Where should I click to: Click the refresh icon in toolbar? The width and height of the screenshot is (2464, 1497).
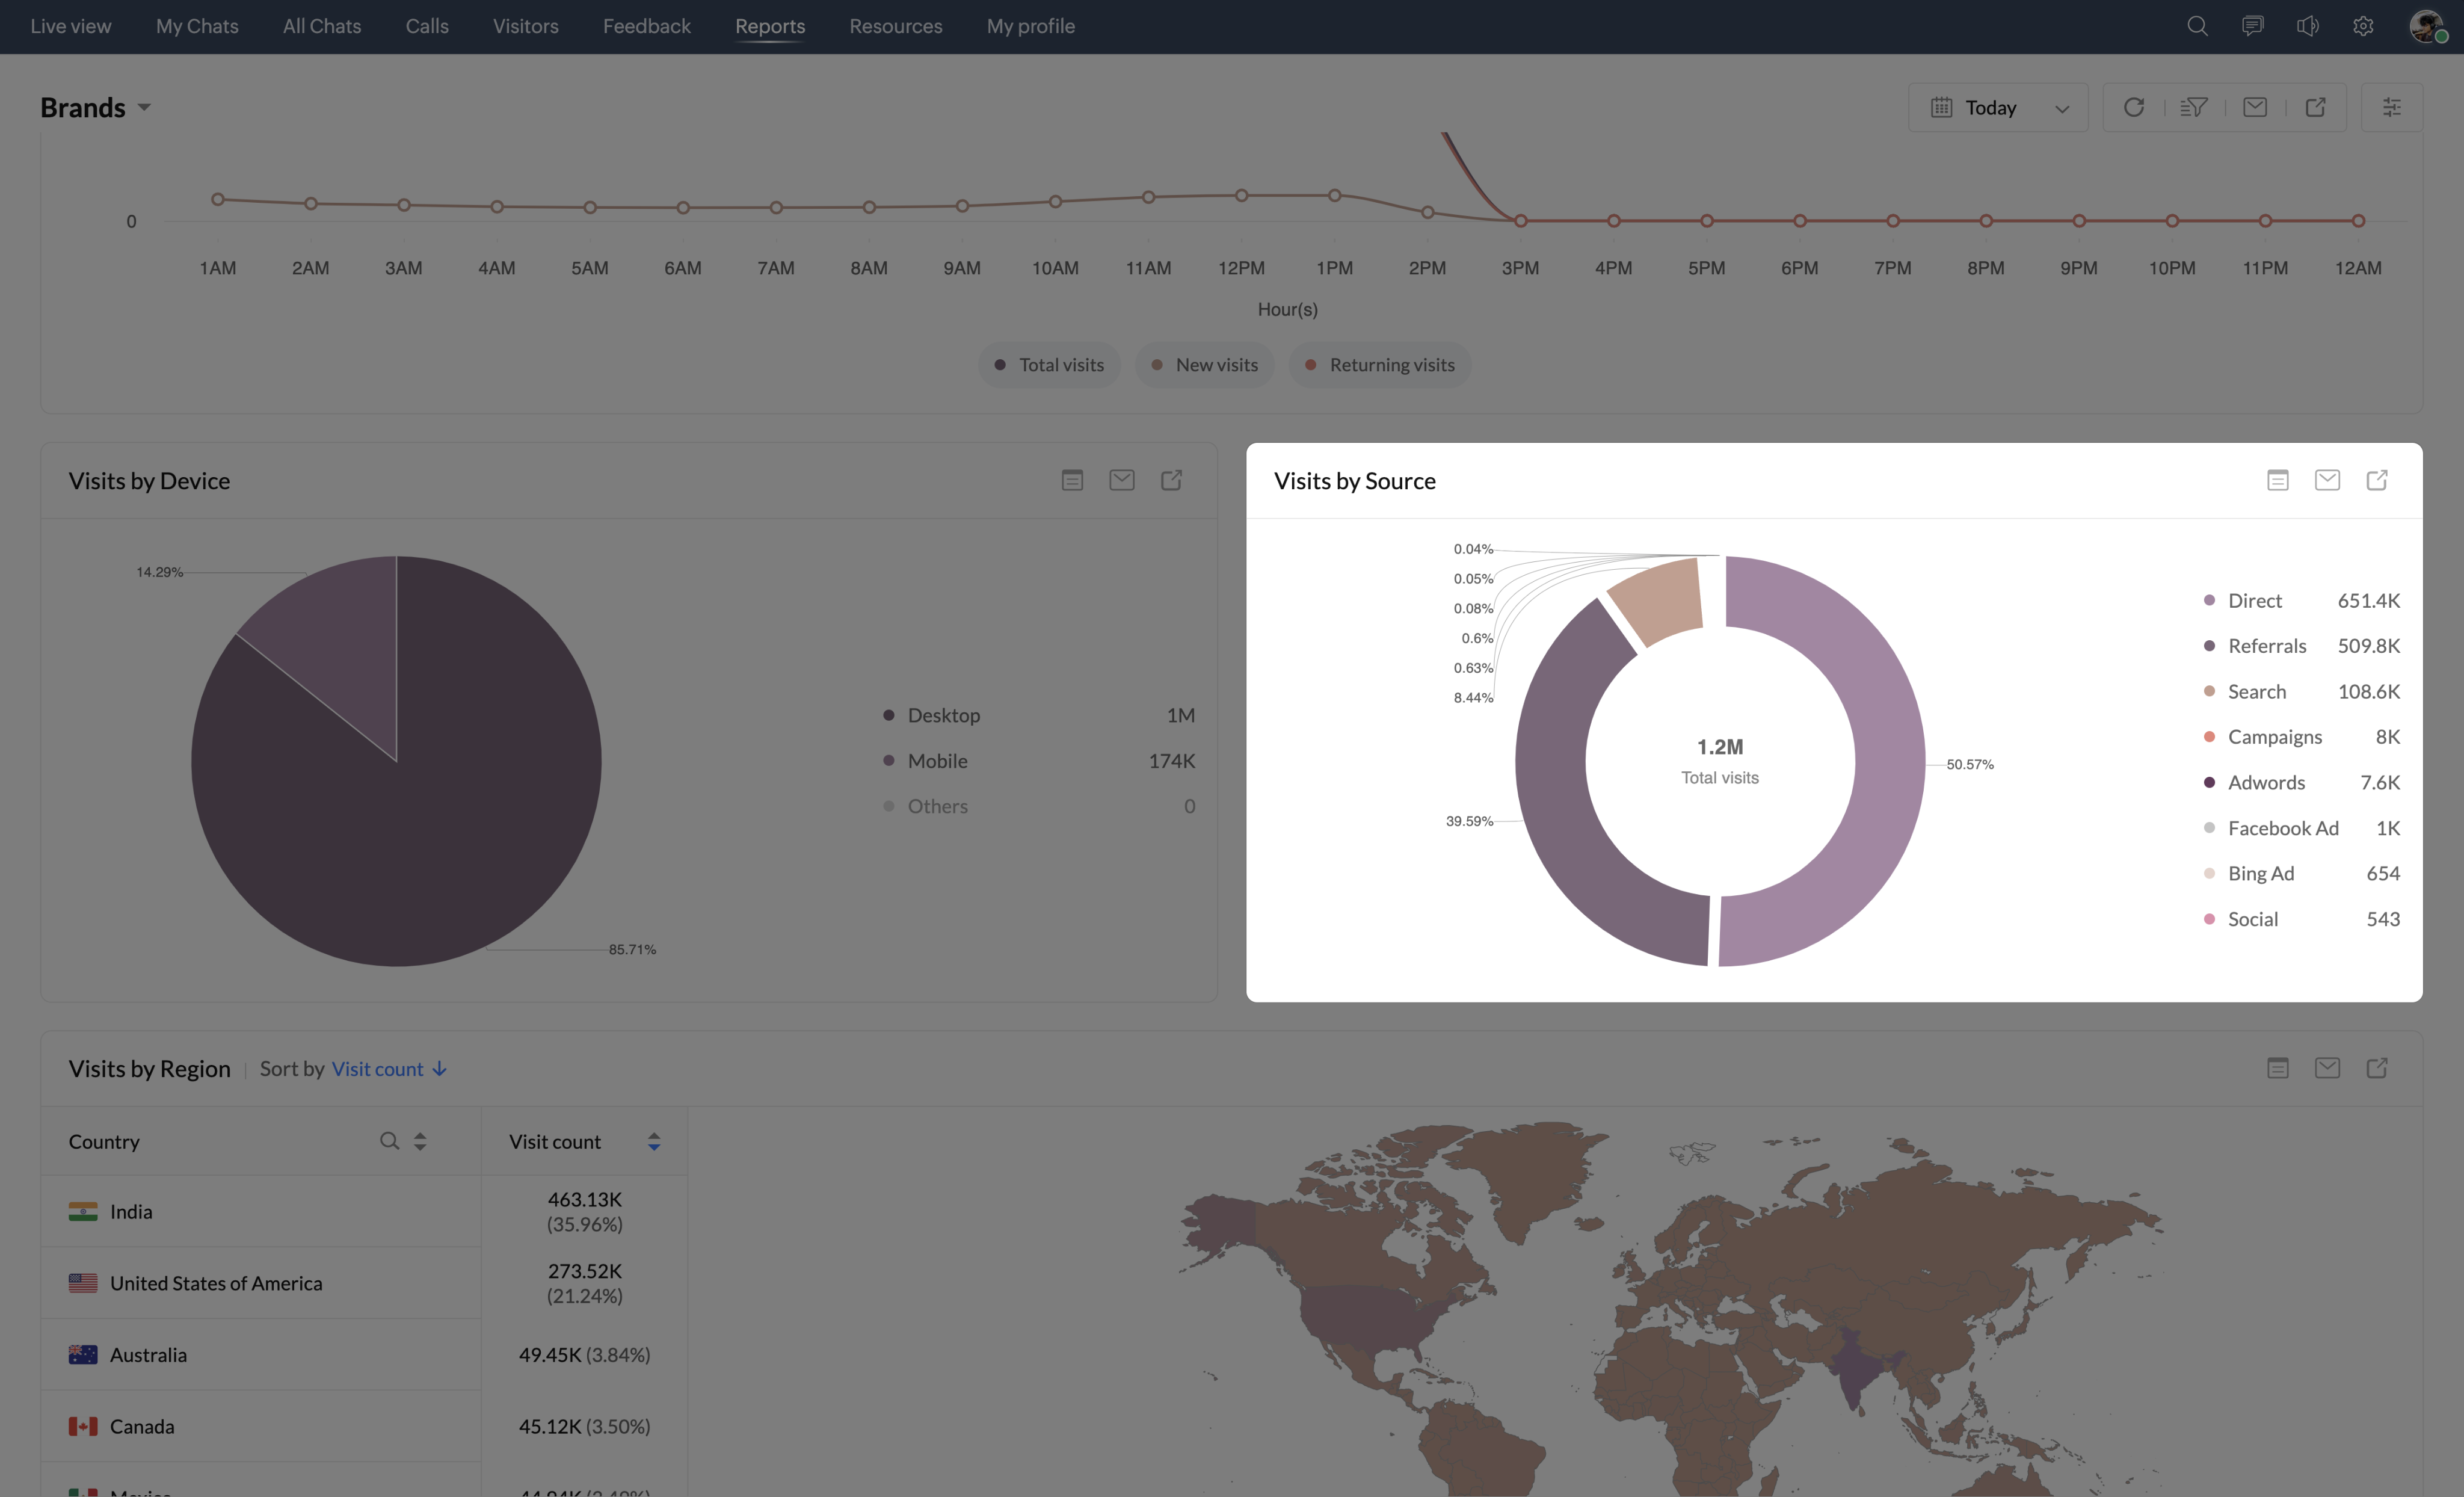2133,107
